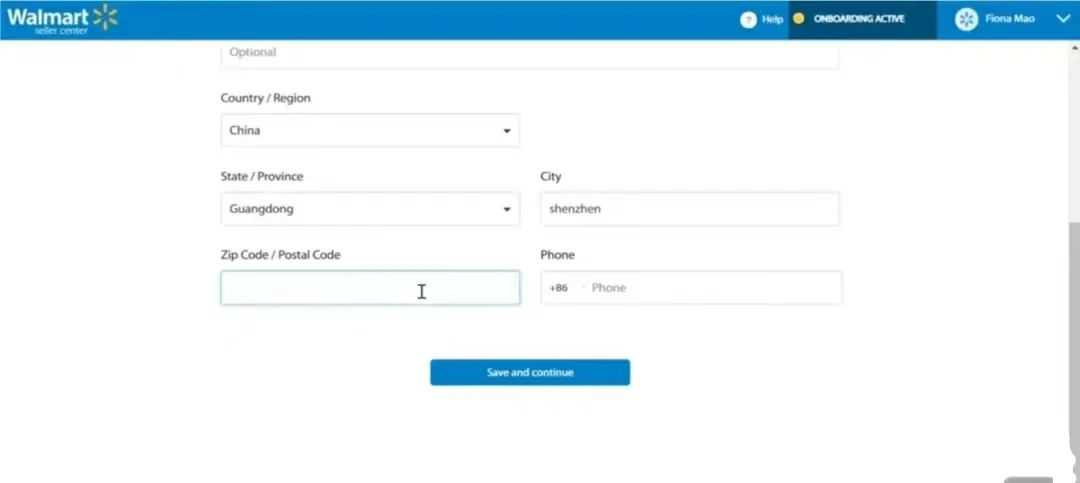
Task: Expand the account menu chevron
Action: coord(1062,18)
